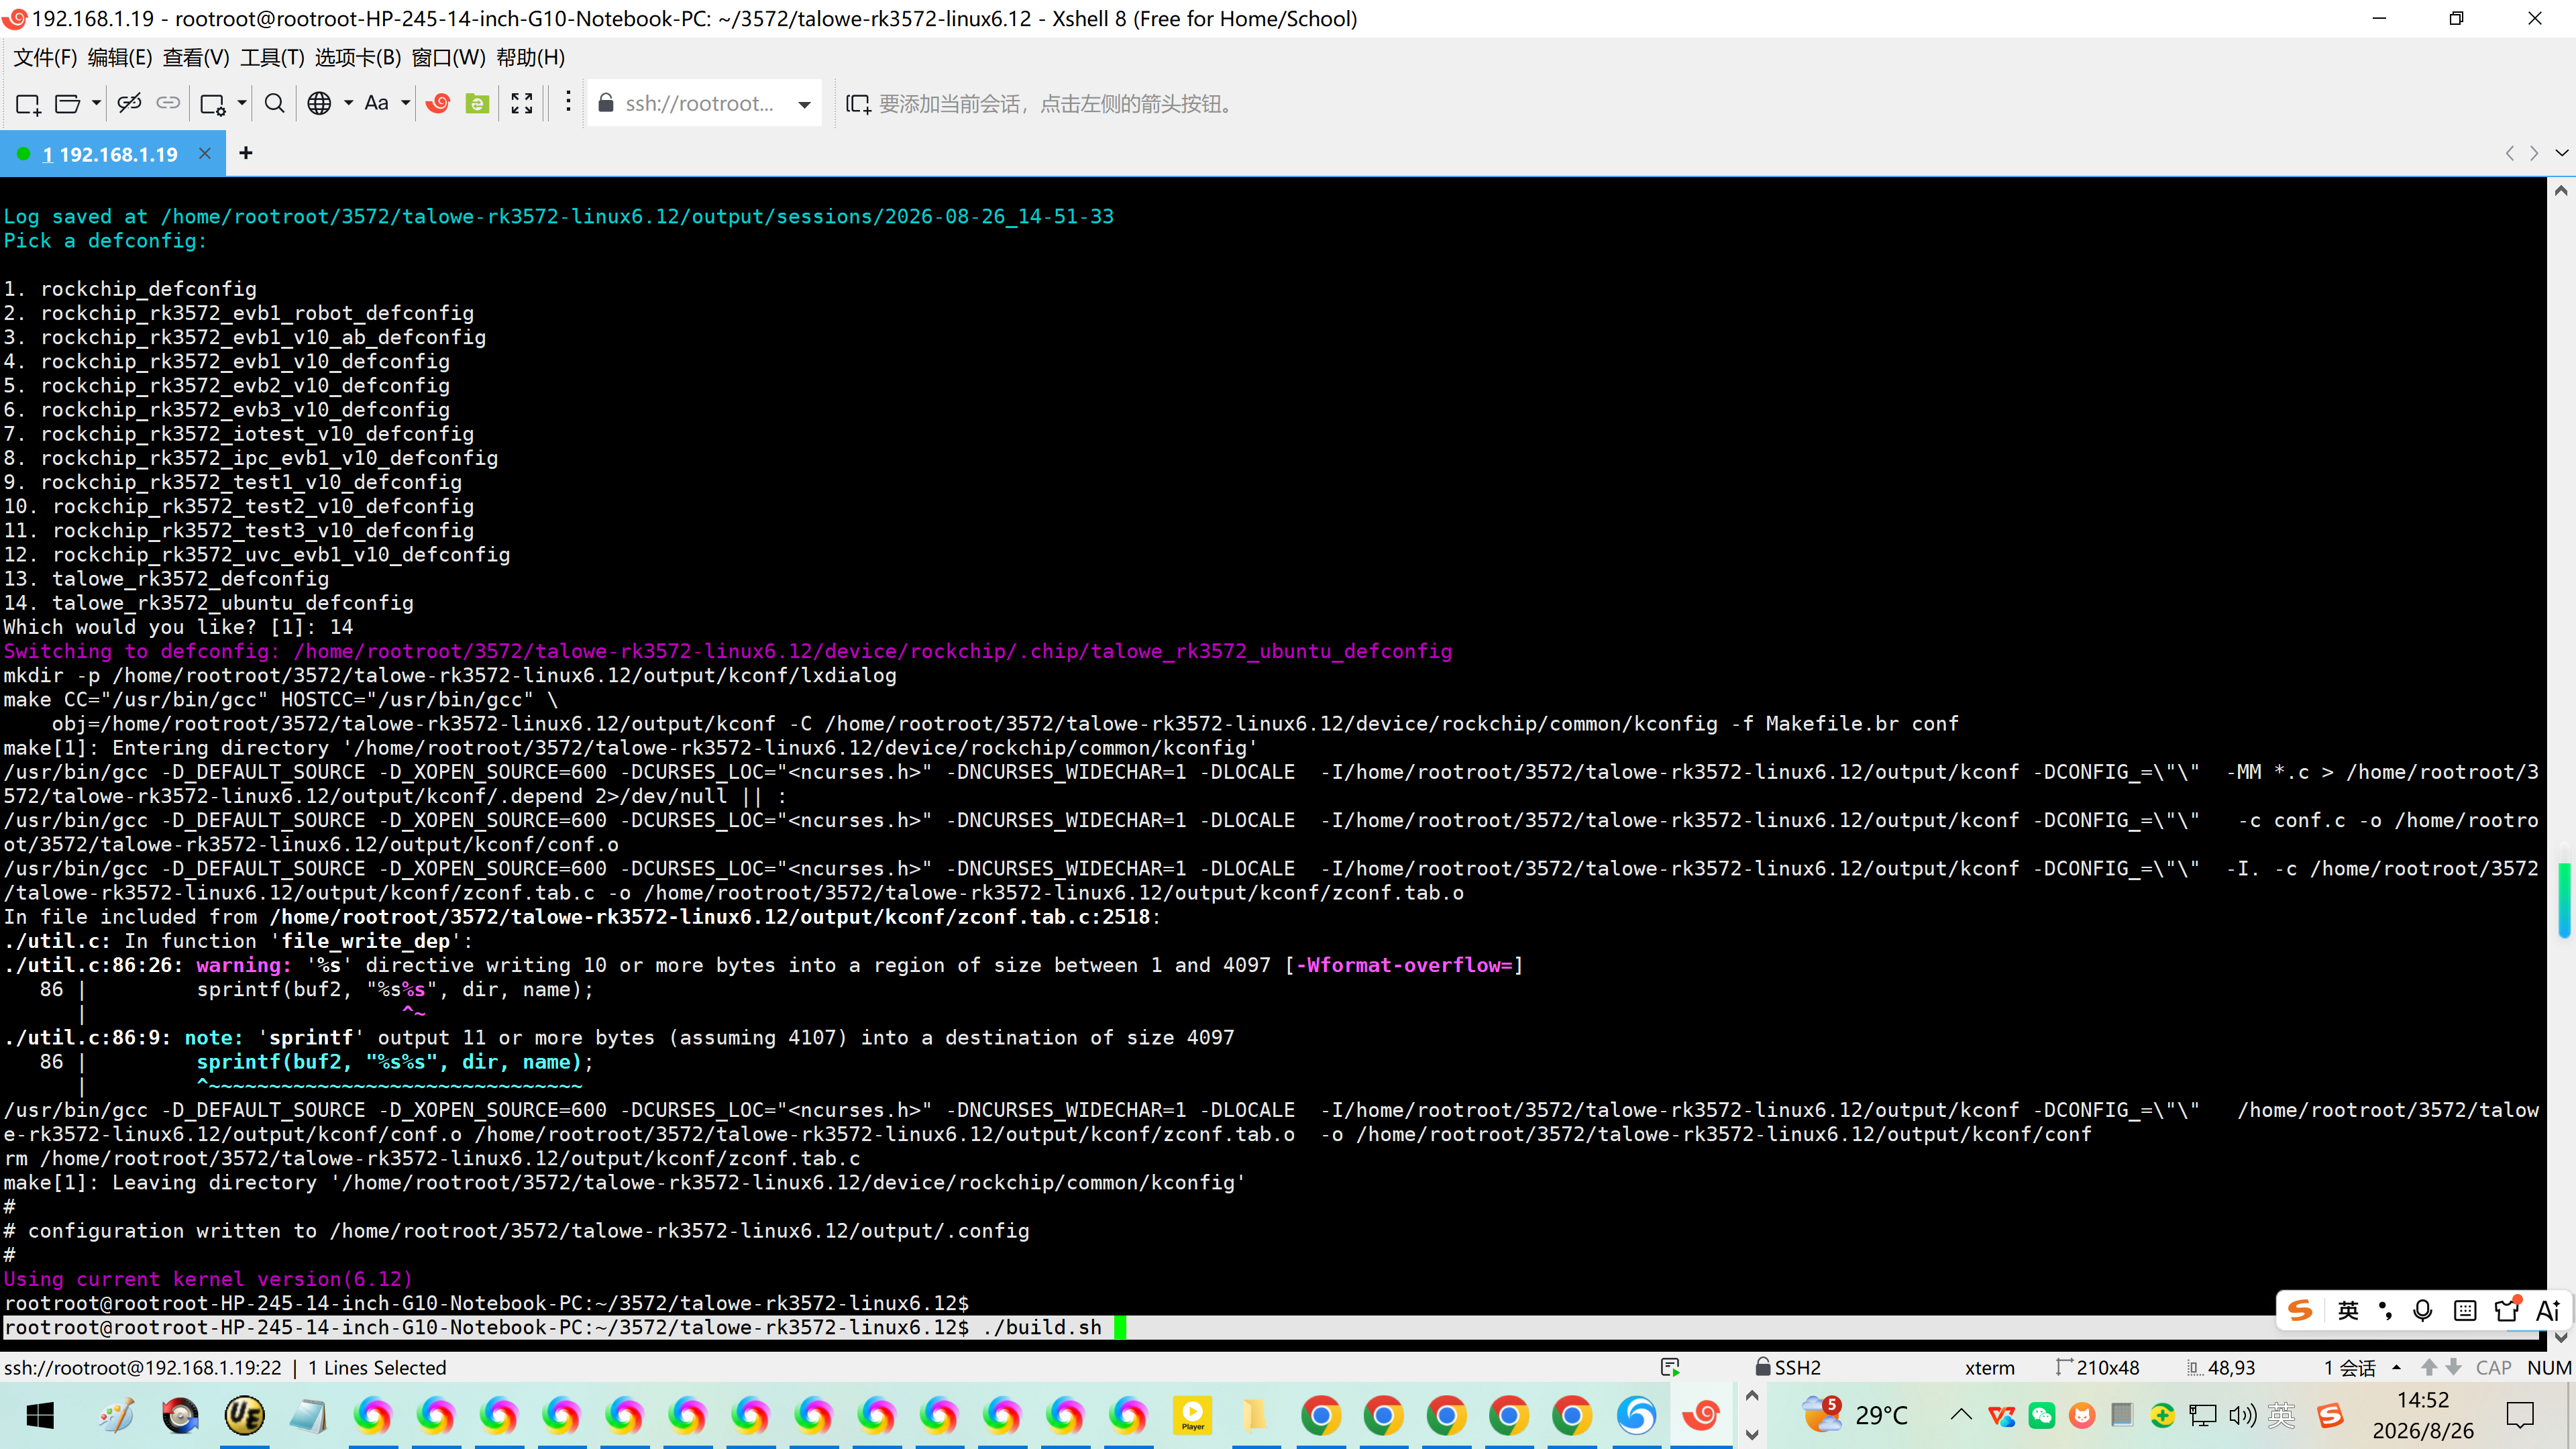Expand the 1 会话 sessions arrow
This screenshot has width=2576, height=1449.
[x=2396, y=1367]
